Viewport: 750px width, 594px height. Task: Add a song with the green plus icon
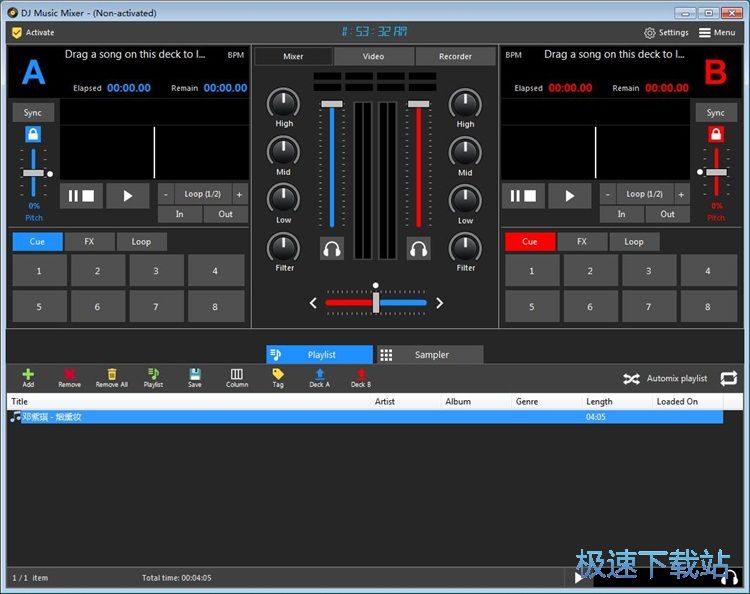28,375
